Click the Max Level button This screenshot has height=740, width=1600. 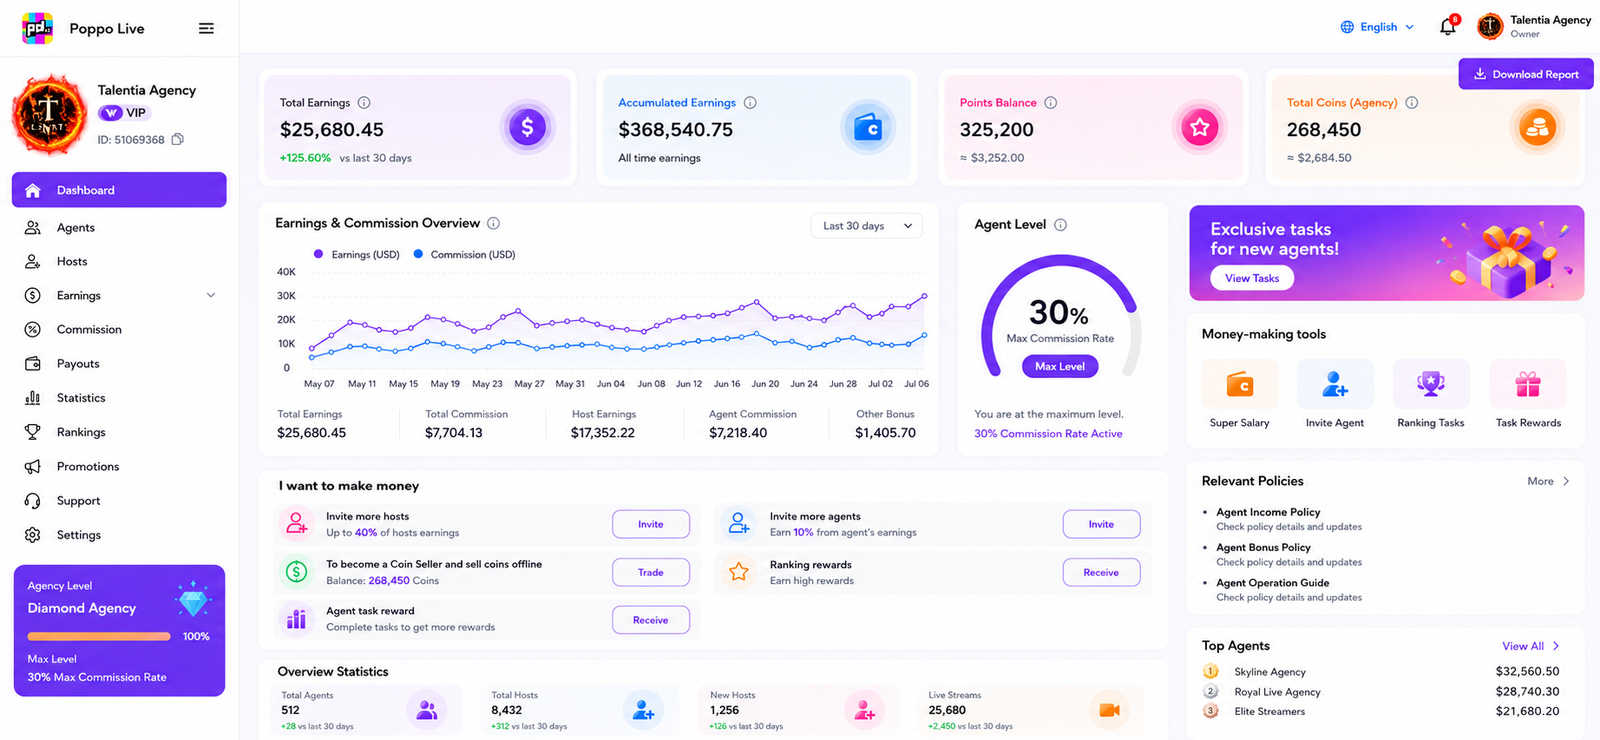click(x=1060, y=366)
